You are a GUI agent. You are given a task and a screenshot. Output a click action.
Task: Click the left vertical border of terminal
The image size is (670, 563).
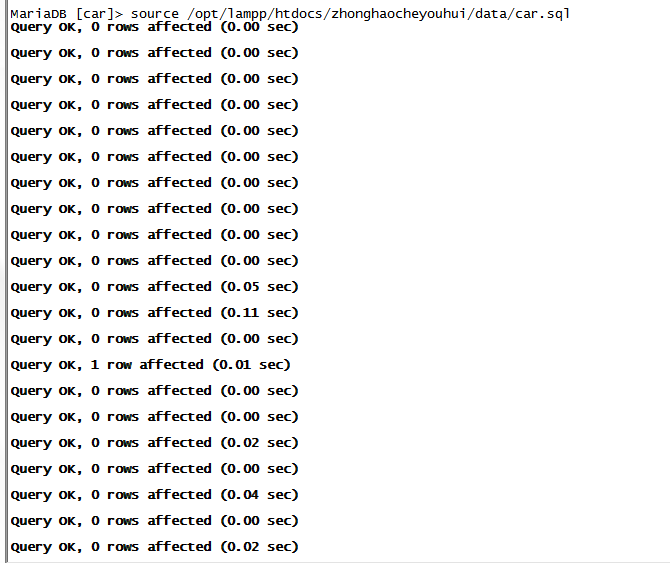tap(6, 282)
